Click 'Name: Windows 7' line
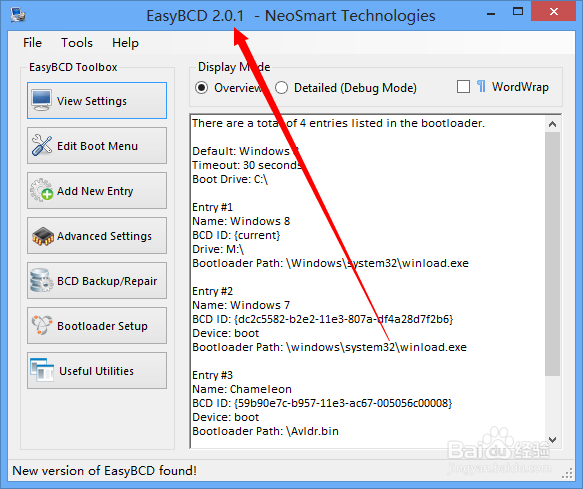This screenshot has width=583, height=489. (241, 305)
